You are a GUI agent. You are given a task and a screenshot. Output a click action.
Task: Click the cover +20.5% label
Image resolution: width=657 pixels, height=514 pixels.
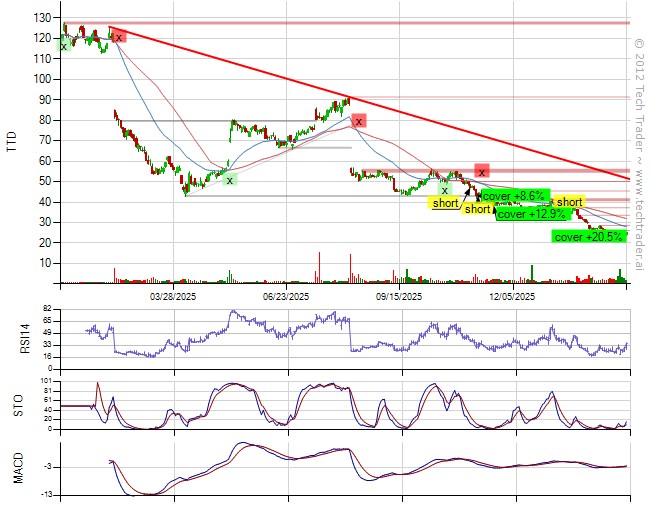pyautogui.click(x=589, y=237)
